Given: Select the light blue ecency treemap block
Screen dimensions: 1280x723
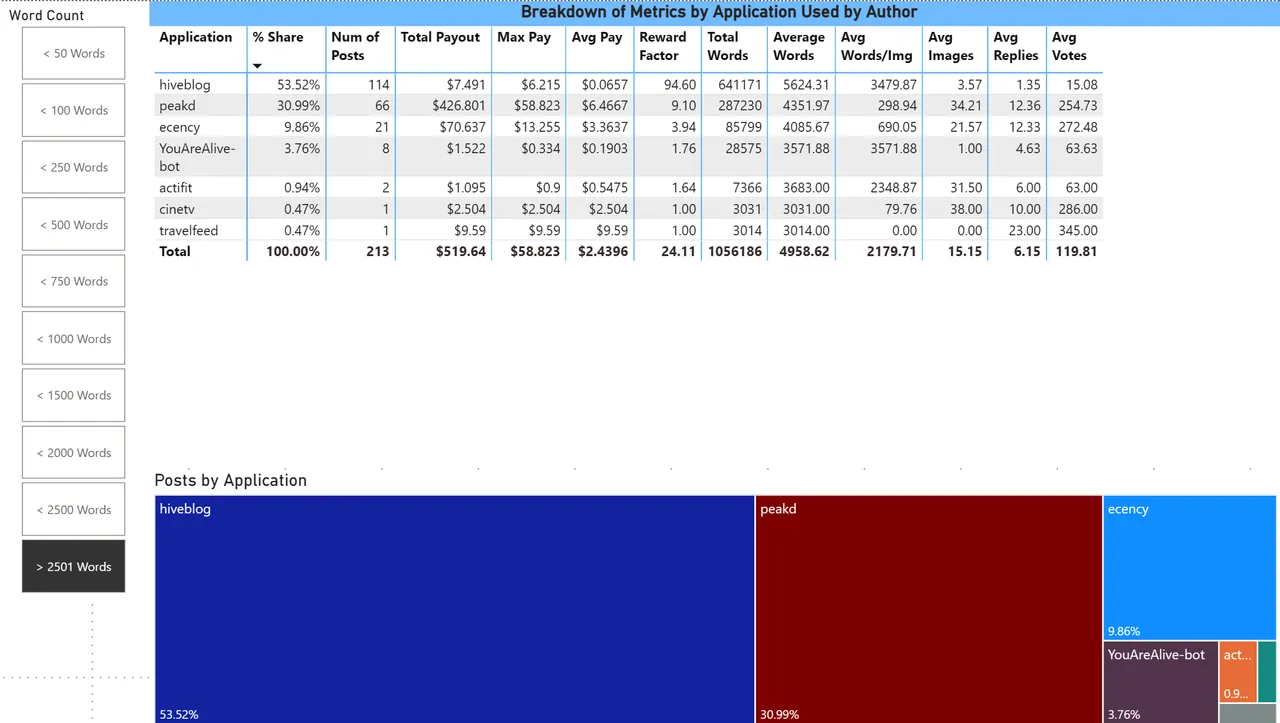Looking at the screenshot, I should [1190, 567].
